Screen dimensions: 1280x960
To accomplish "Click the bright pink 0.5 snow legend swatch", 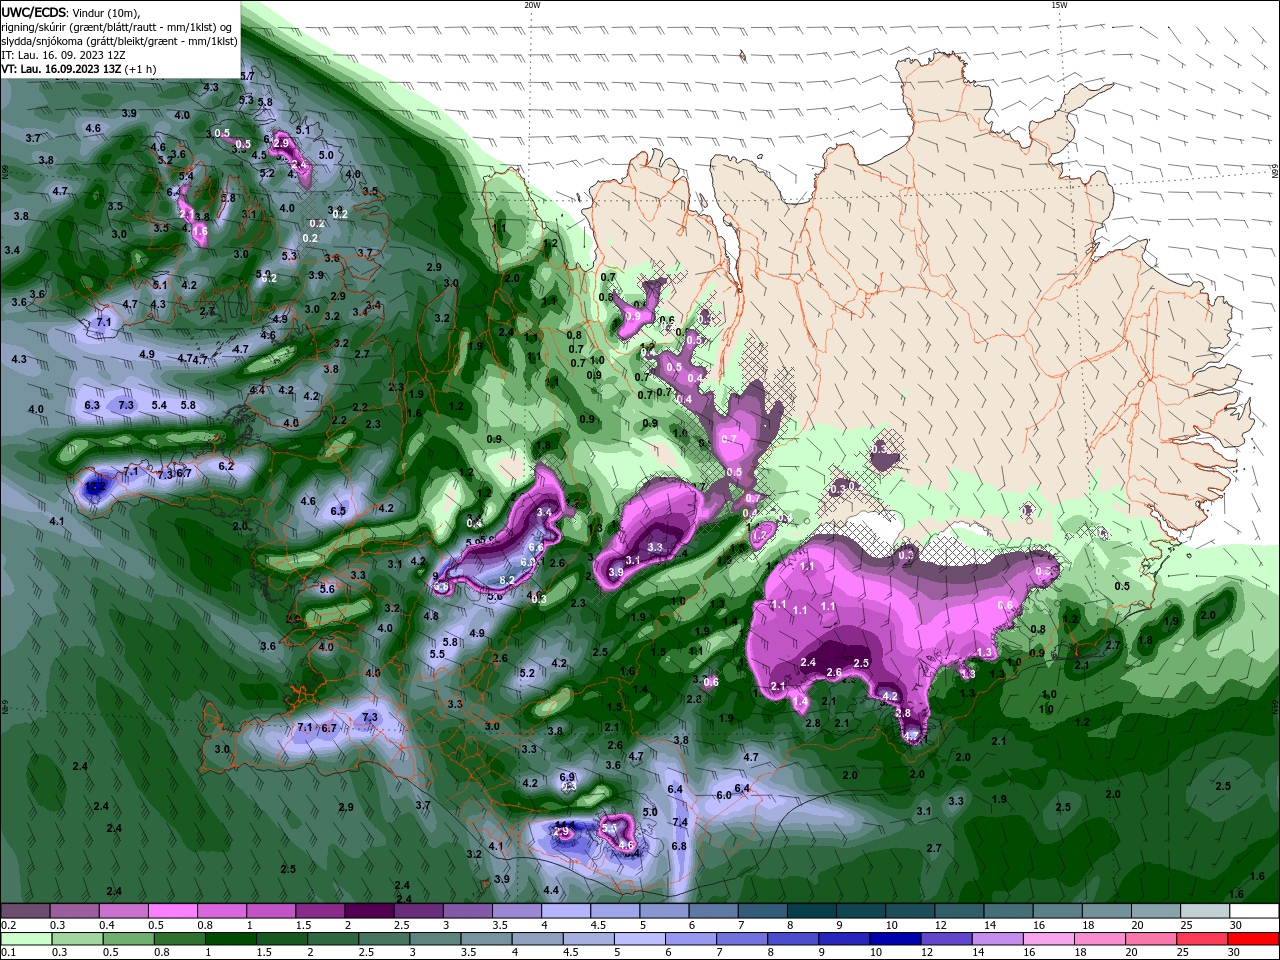I will [x=172, y=911].
